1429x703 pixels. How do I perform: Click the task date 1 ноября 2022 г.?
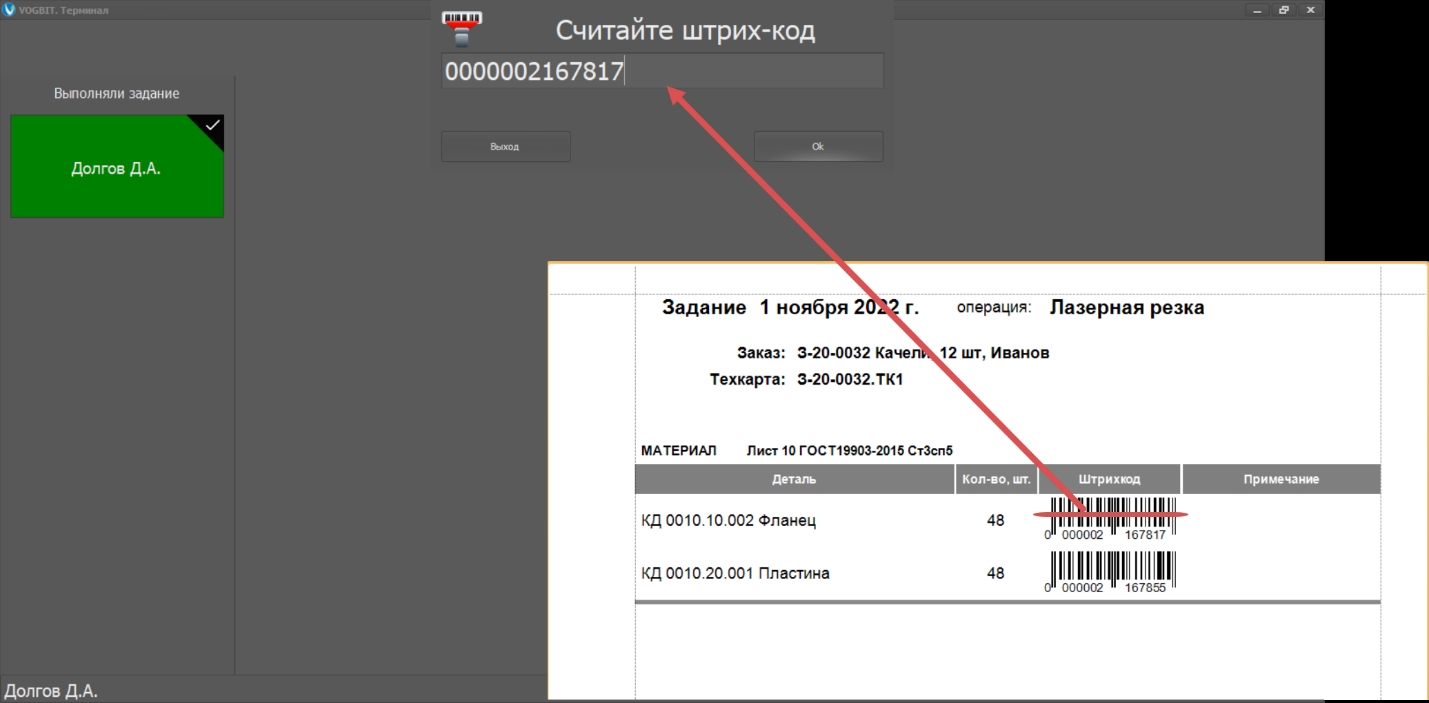click(839, 308)
